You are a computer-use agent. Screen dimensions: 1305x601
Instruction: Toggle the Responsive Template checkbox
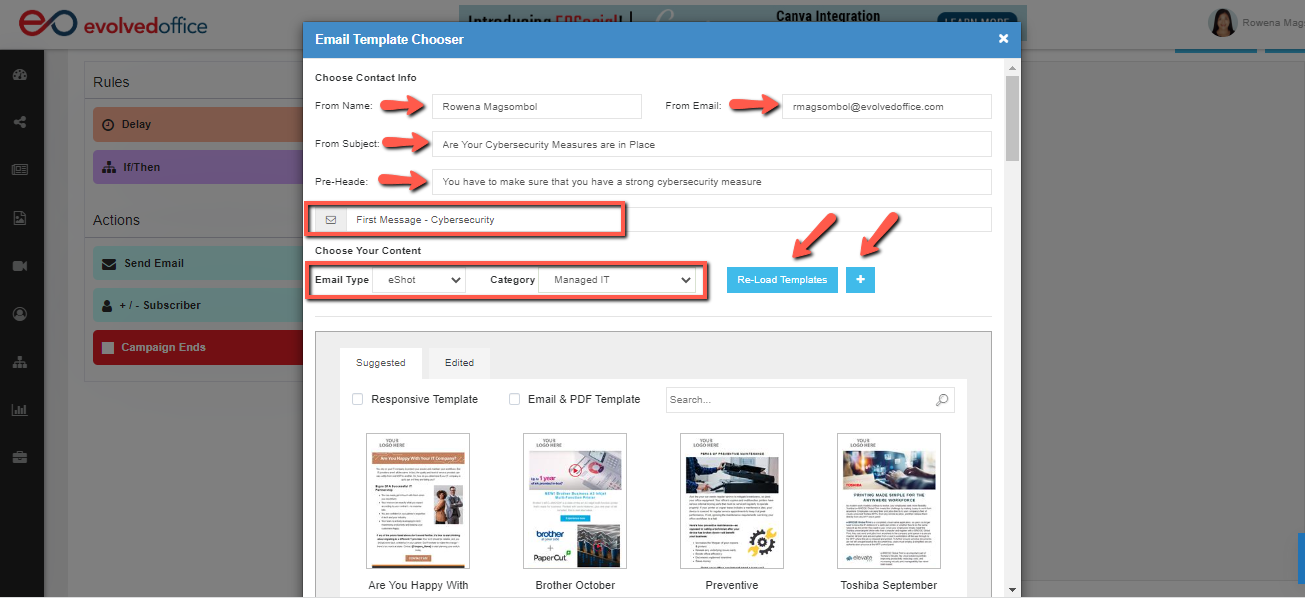click(x=358, y=399)
